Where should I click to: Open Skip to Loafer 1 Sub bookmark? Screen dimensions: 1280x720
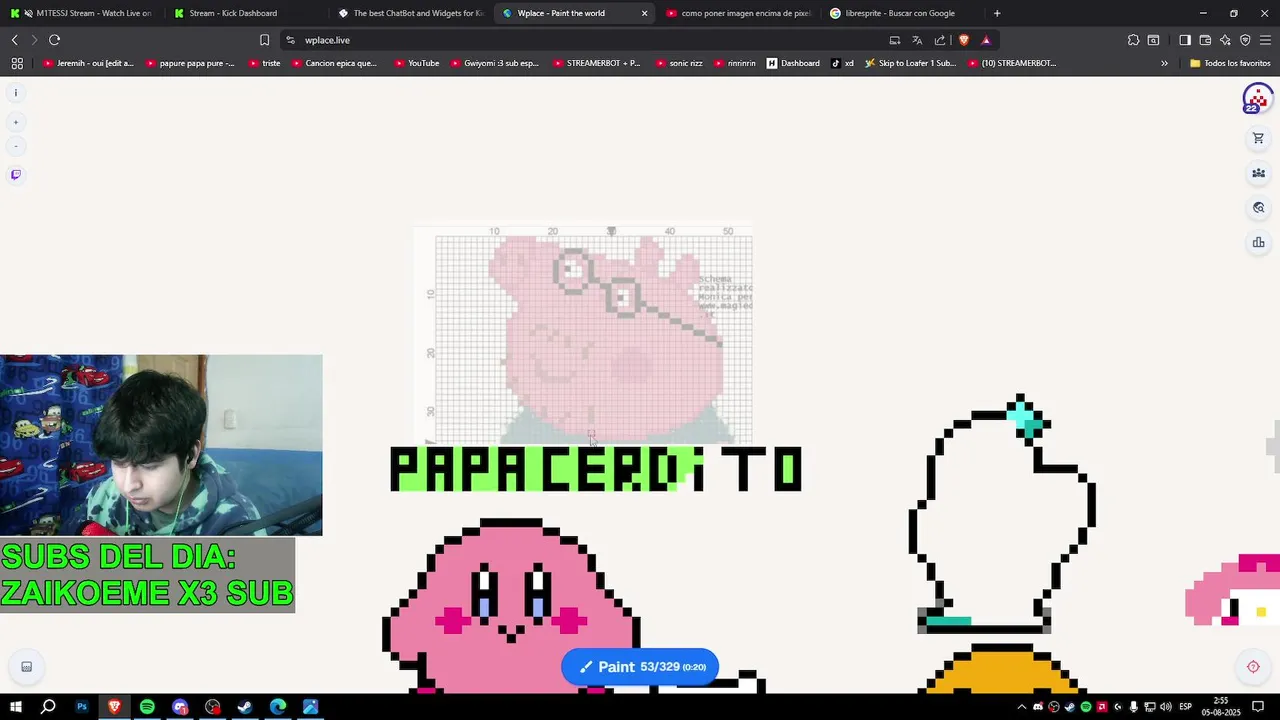pyautogui.click(x=911, y=63)
